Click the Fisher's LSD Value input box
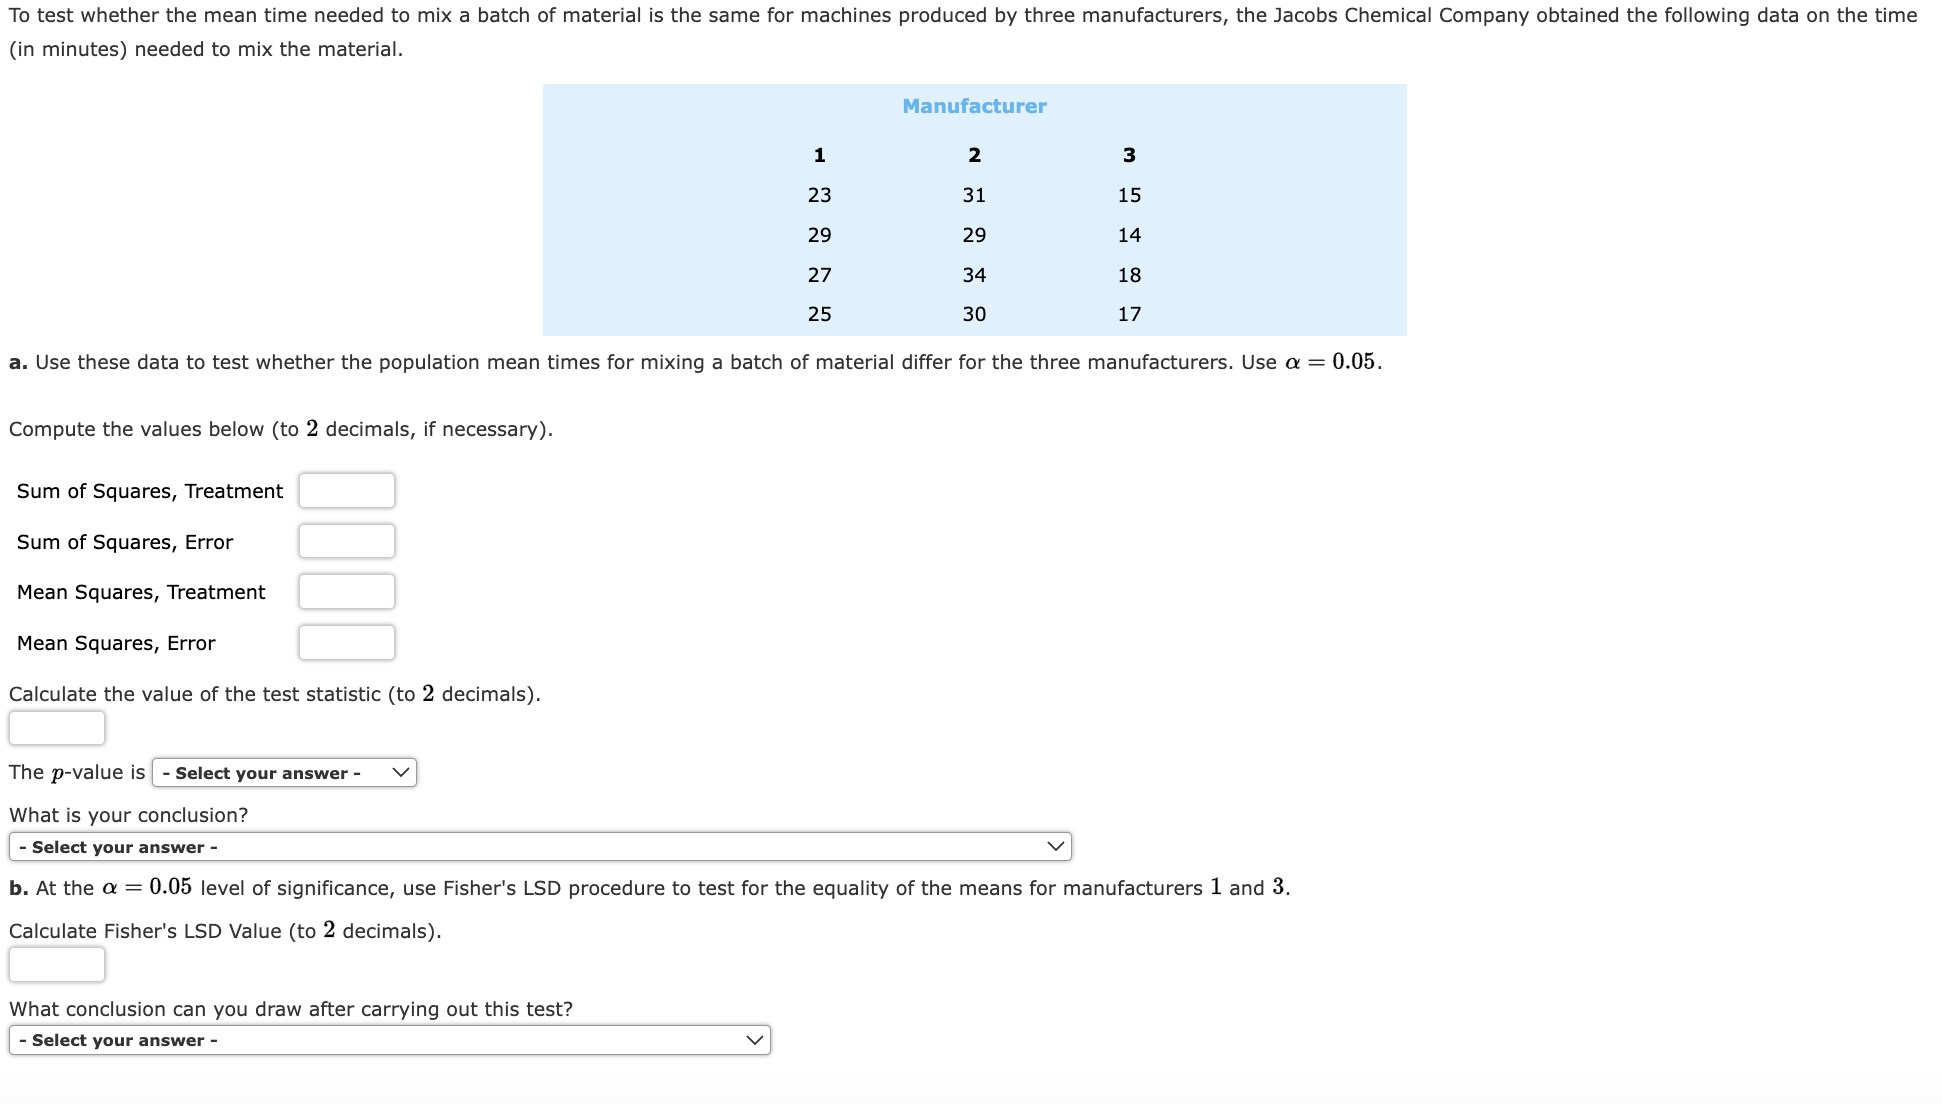1942x1104 pixels. click(x=56, y=964)
